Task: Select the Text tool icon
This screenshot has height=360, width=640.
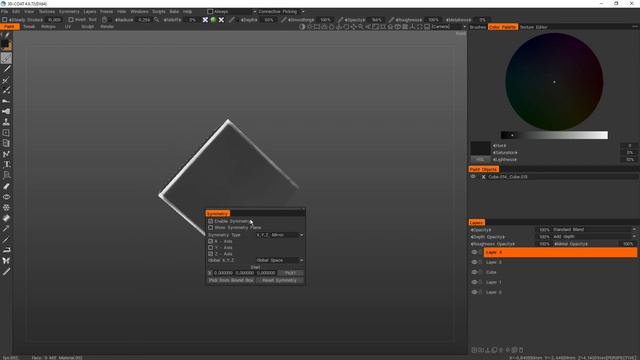Action: coord(6,164)
